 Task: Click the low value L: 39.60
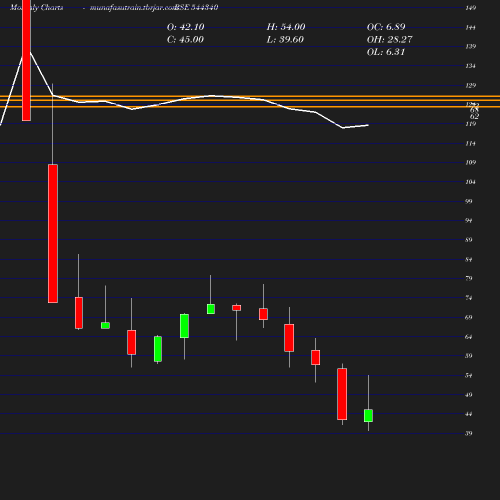[285, 40]
